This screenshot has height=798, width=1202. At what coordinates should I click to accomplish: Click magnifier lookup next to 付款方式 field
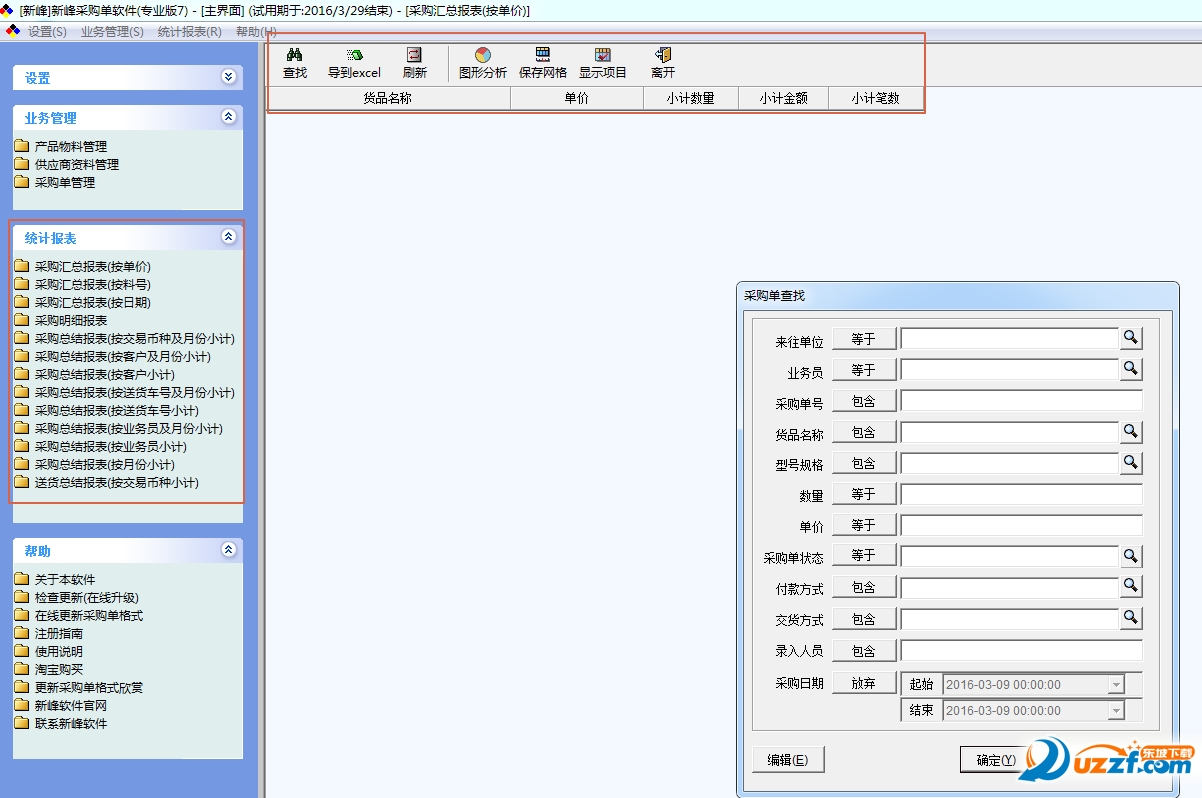tap(1130, 587)
